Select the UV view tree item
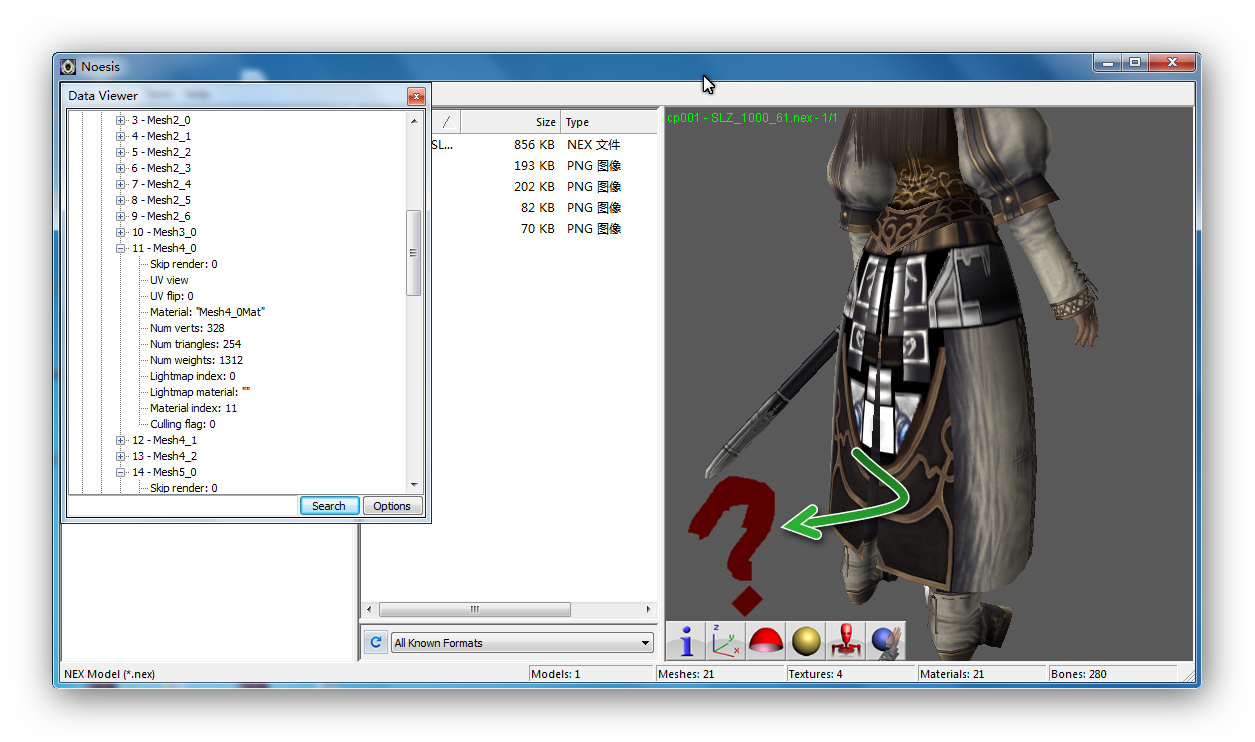The image size is (1255, 742). (x=169, y=280)
